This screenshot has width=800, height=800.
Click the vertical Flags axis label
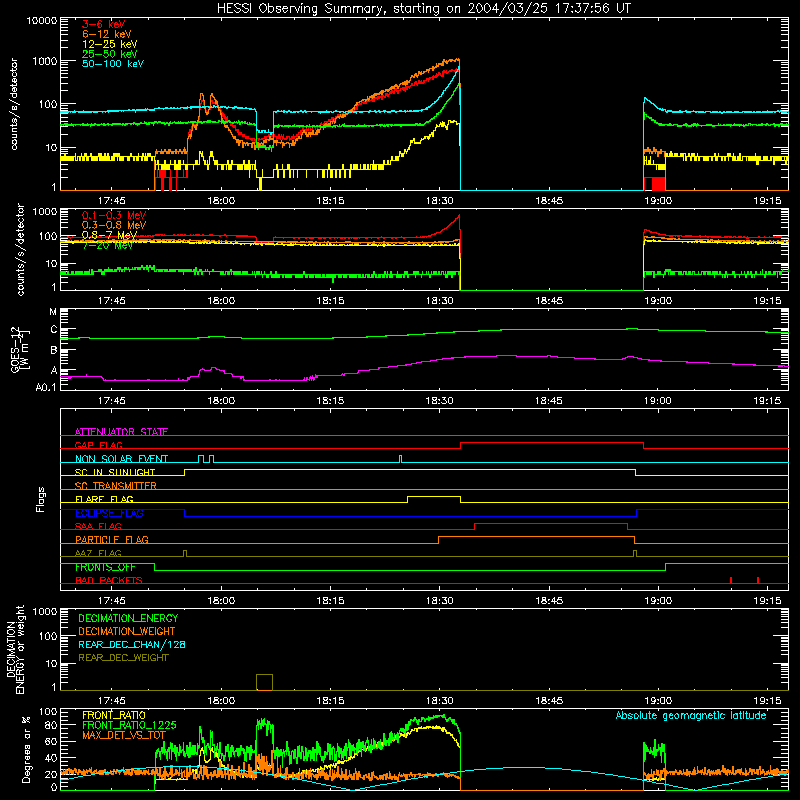41,499
